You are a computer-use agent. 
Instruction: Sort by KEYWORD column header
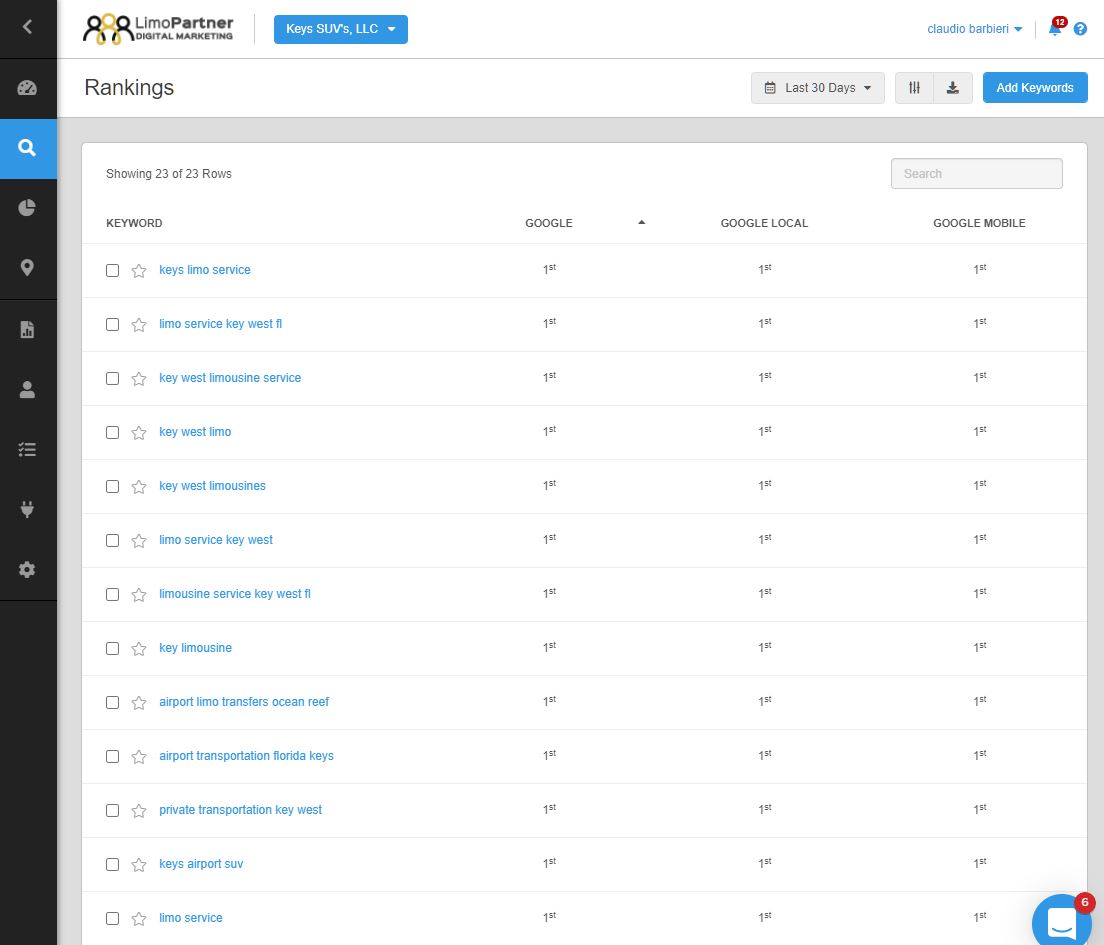[134, 223]
